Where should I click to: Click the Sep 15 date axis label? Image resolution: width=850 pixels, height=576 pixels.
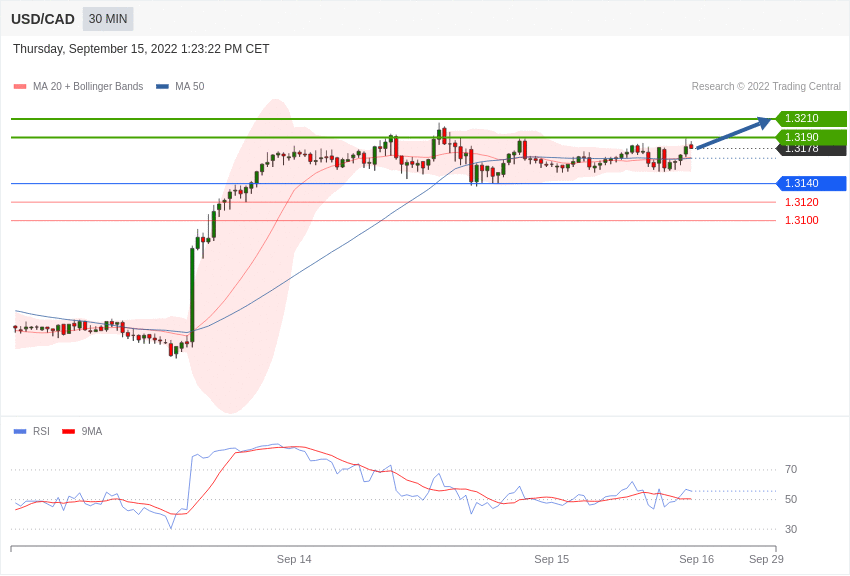point(551,559)
